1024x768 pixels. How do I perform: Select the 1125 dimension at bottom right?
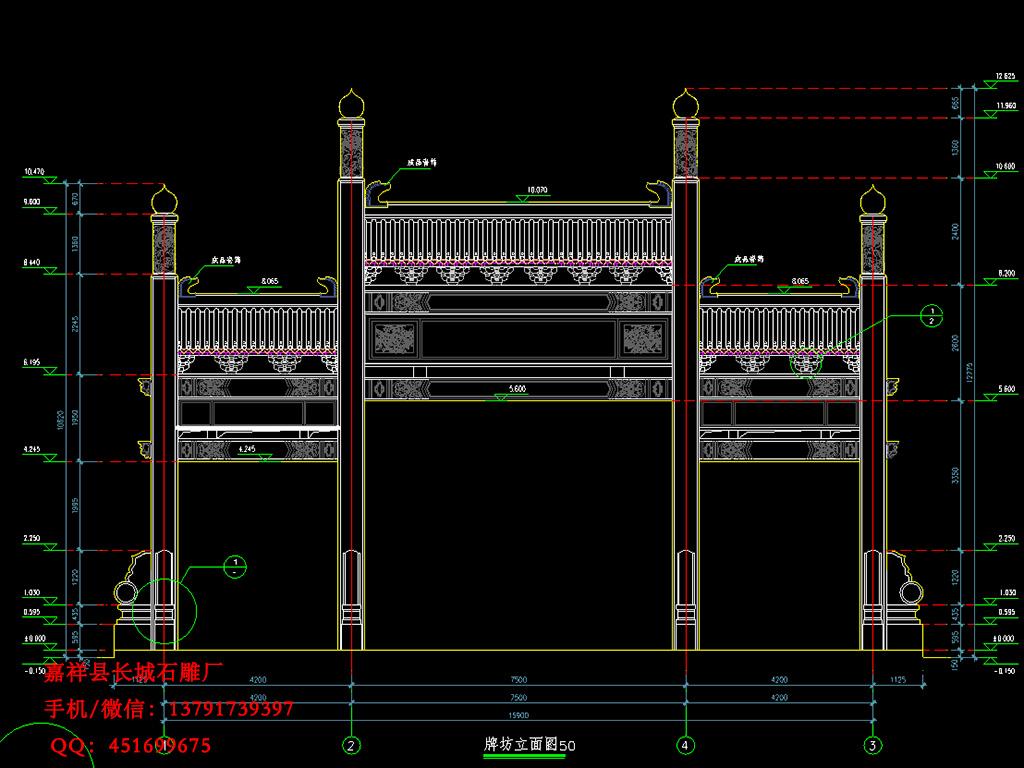click(897, 682)
